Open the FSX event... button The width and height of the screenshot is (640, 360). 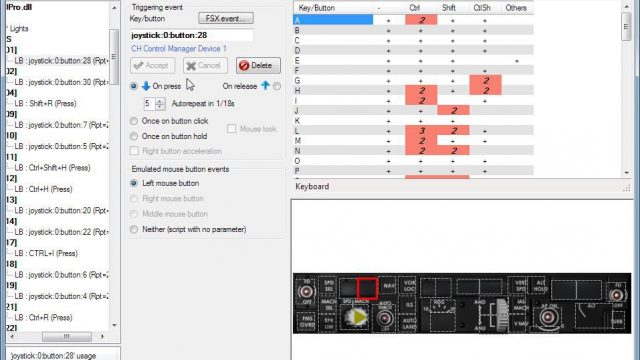pos(226,18)
